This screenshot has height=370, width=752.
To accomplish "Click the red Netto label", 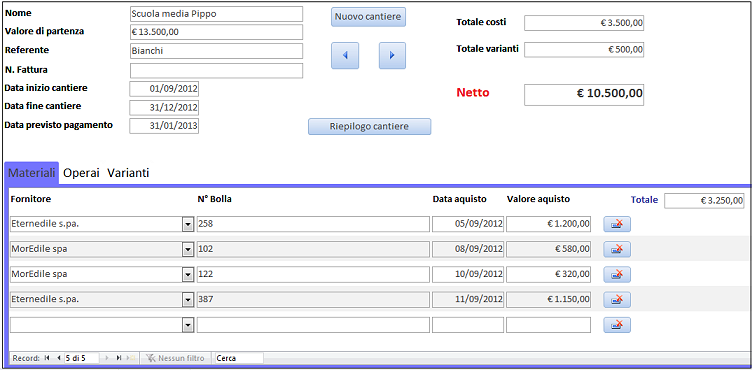I will pos(473,93).
